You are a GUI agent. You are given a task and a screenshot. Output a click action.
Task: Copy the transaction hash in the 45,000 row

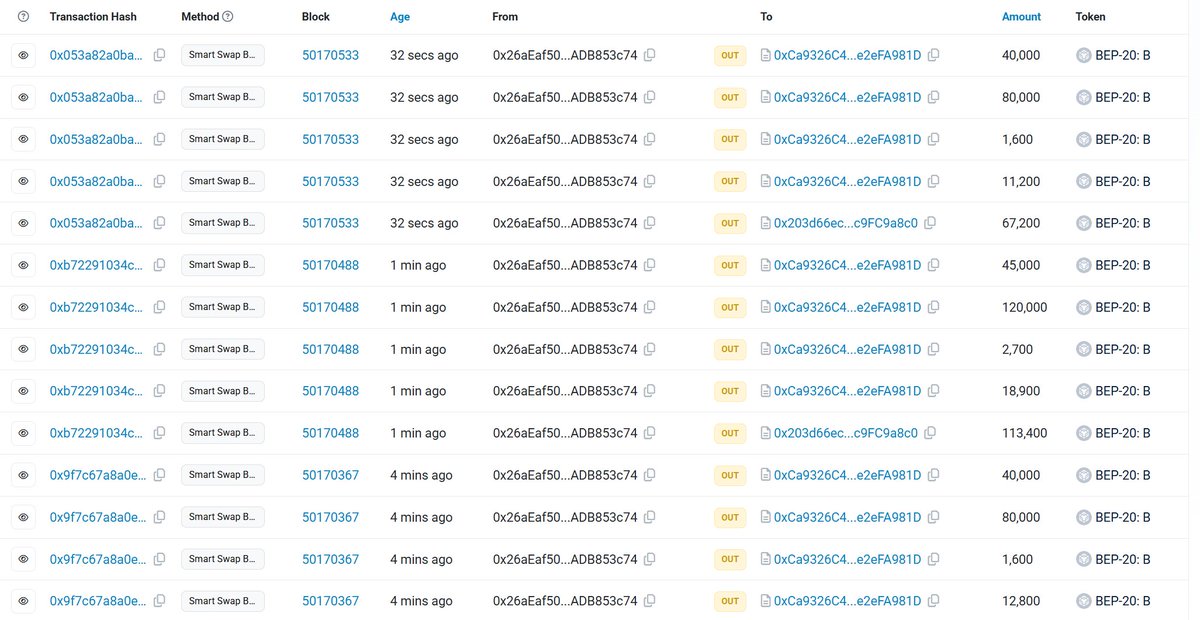(x=160, y=266)
